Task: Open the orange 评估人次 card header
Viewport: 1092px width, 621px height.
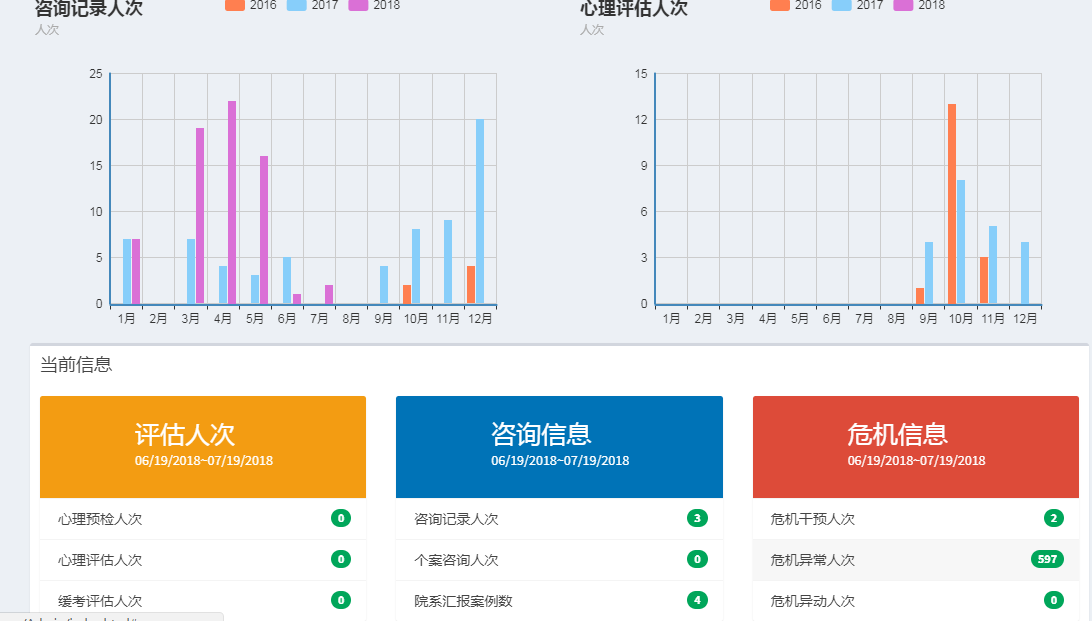Action: click(203, 446)
